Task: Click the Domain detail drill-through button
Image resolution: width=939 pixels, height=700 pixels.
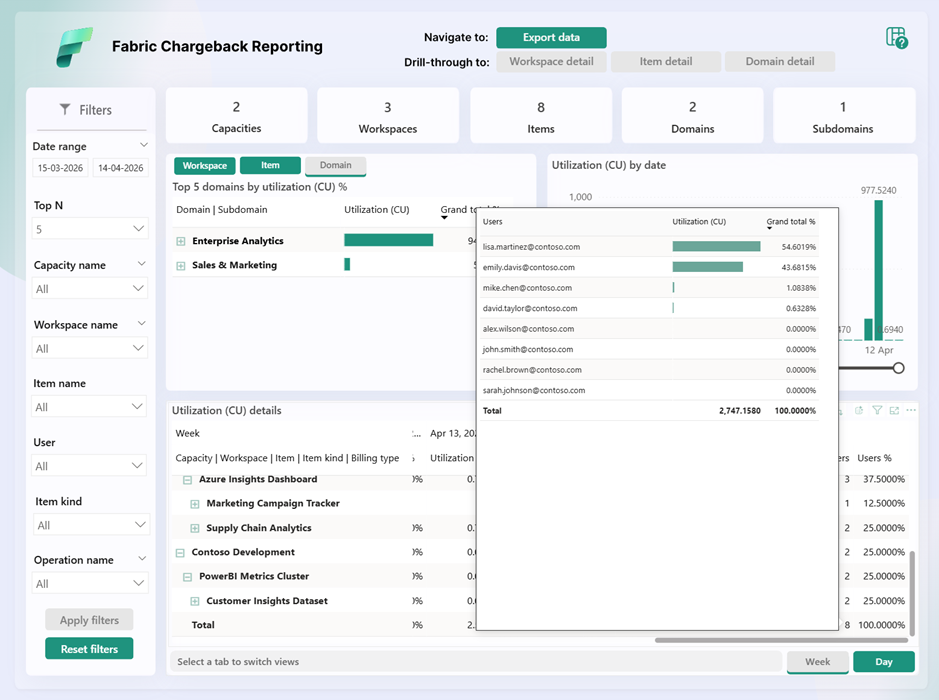Action: 780,61
